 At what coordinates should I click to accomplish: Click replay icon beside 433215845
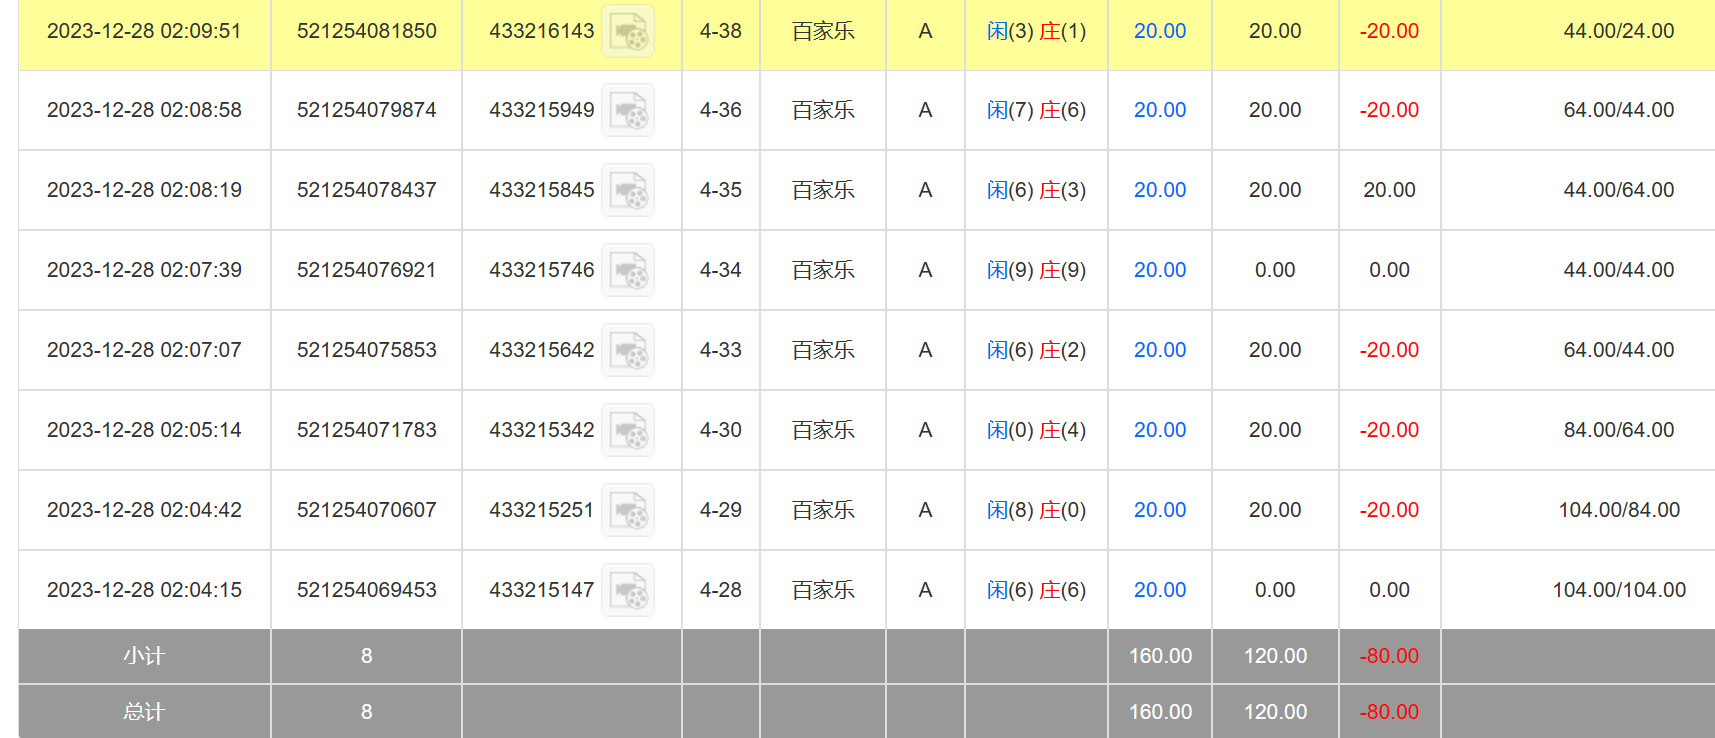click(x=627, y=190)
